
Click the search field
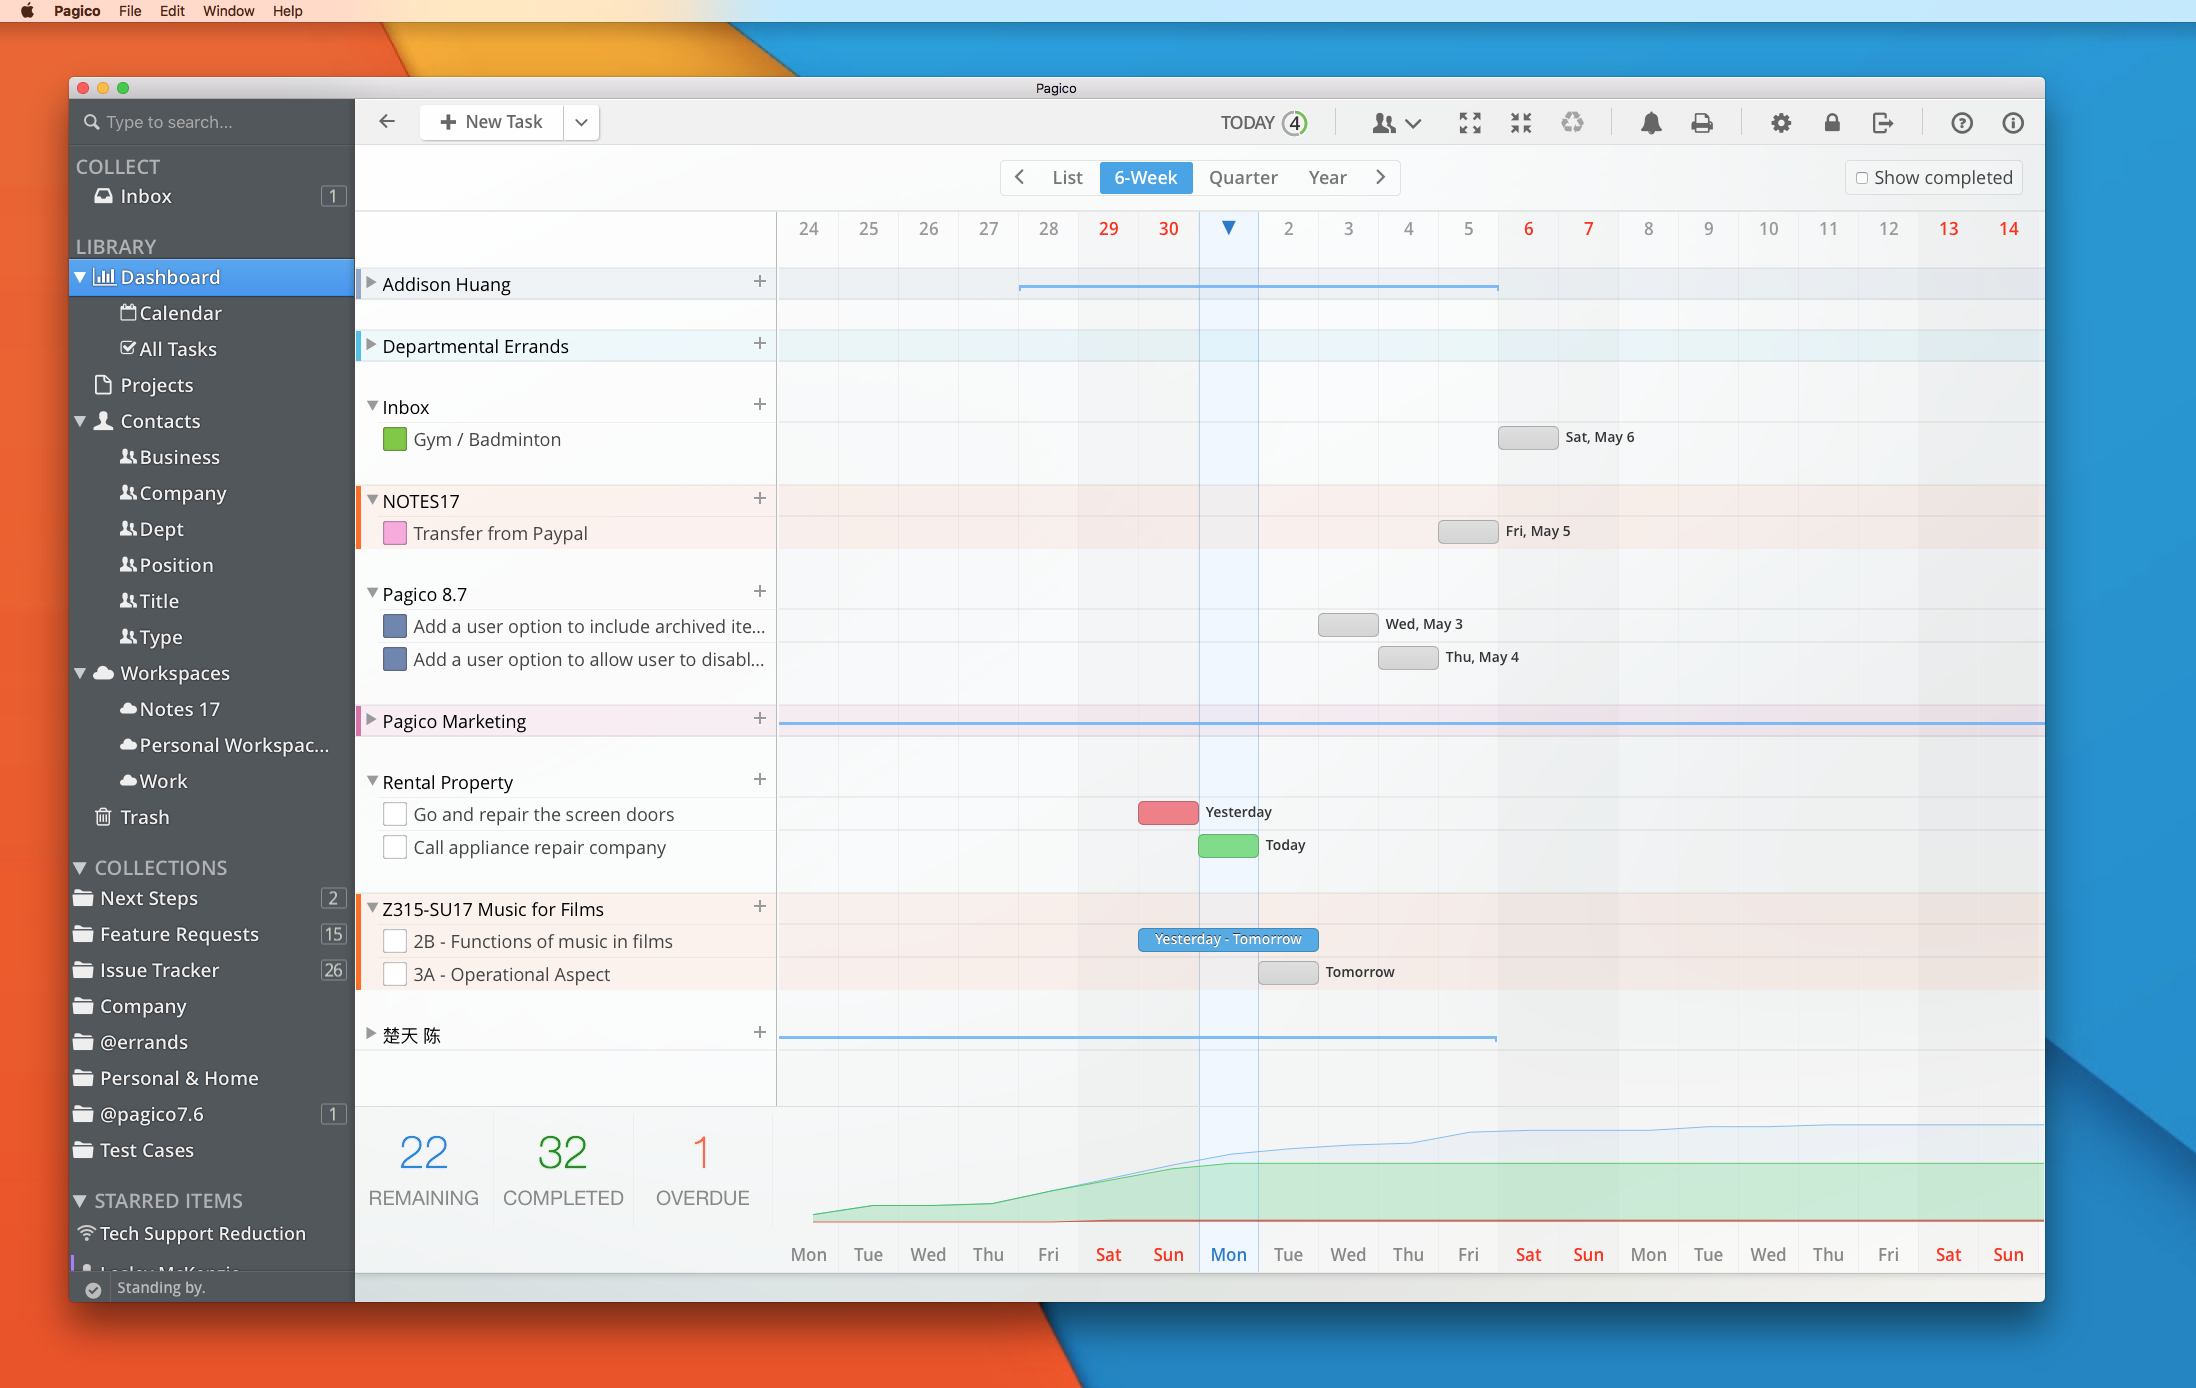coord(212,122)
